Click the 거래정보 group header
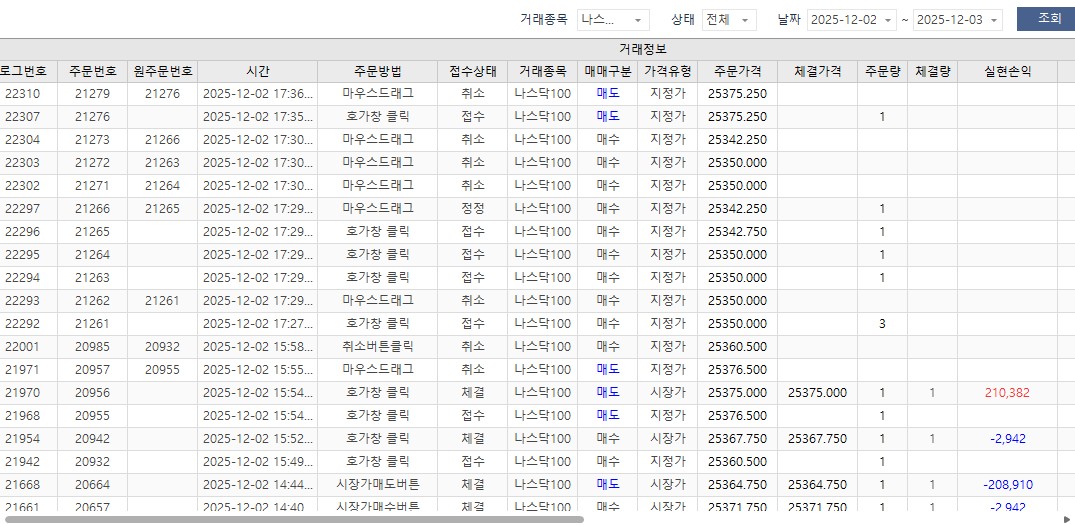Screen dimensions: 1075x525 (x=642, y=49)
